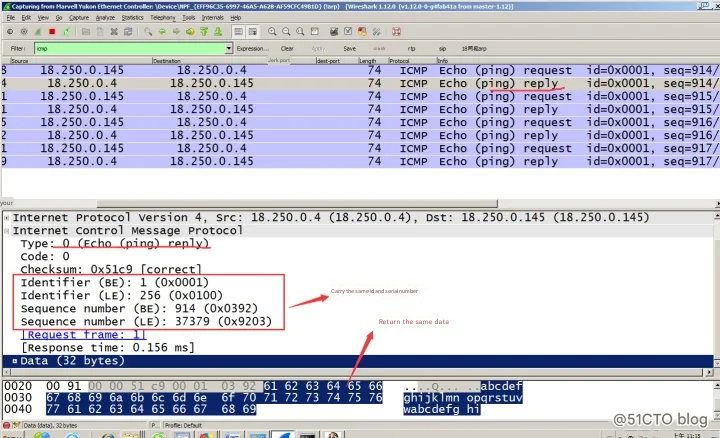Expand the Data (32 bytes) node
Image resolution: width=720 pixels, height=438 pixels.
pyautogui.click(x=15, y=361)
